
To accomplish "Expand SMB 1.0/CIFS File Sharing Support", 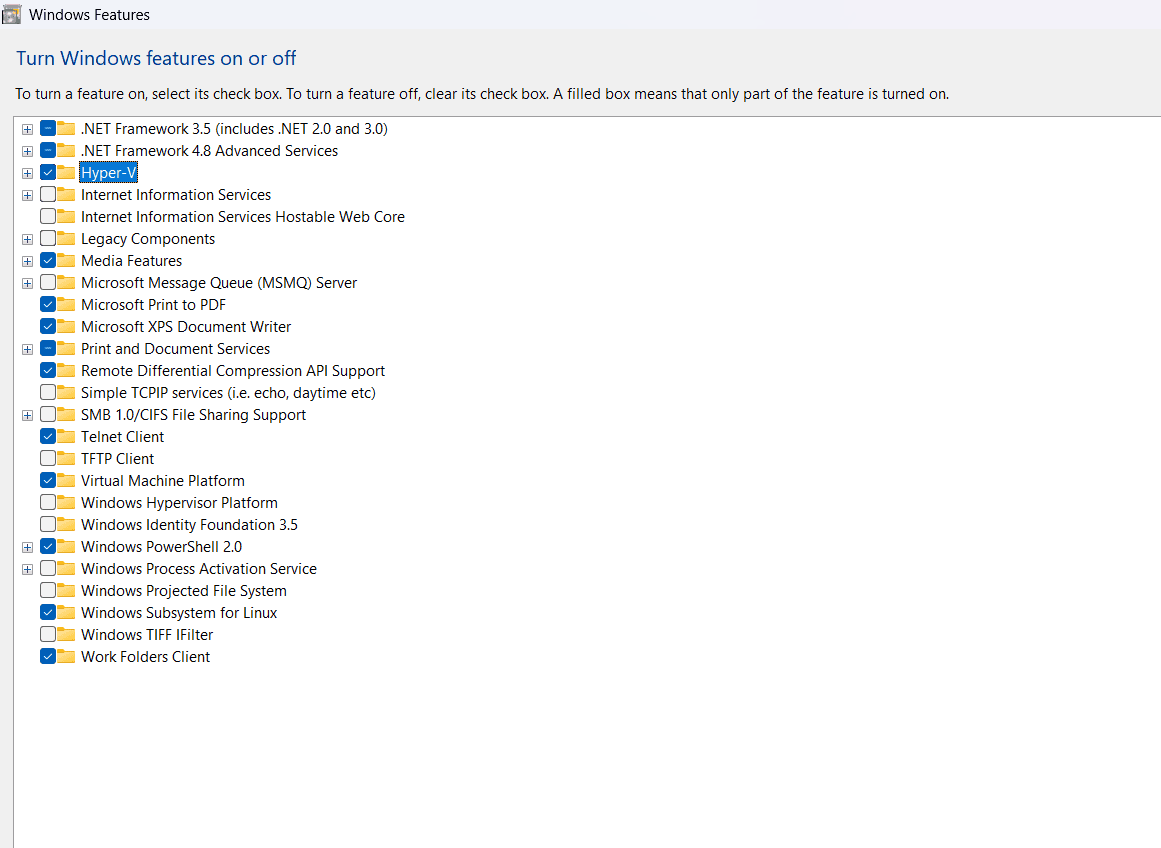I will 27,415.
